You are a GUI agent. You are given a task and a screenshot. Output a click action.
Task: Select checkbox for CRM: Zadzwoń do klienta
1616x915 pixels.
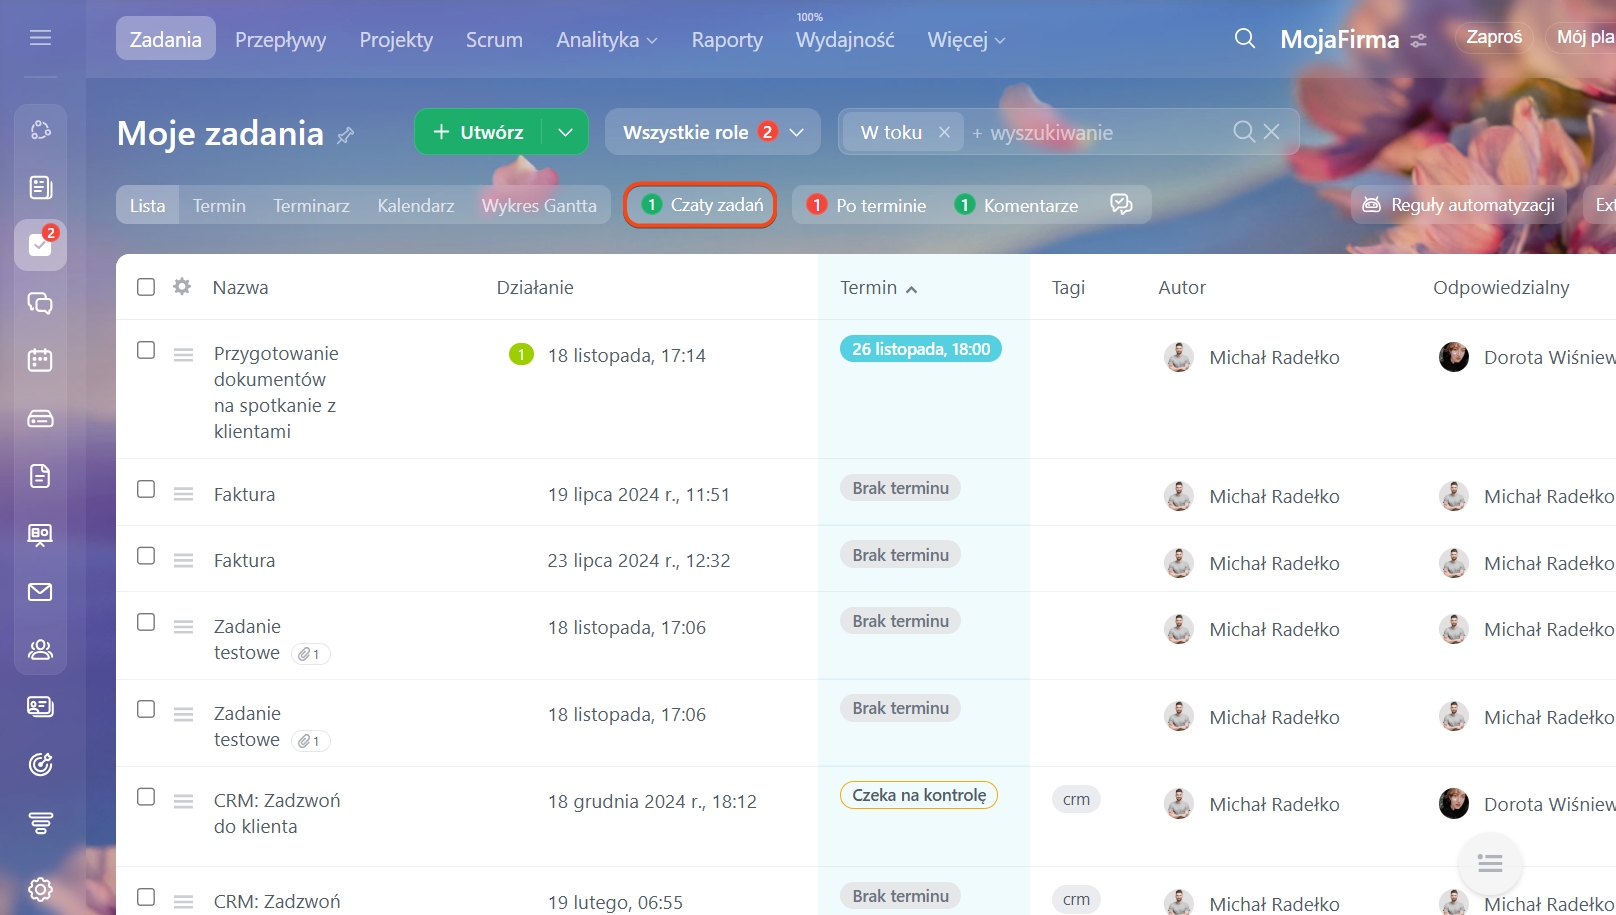pos(146,797)
